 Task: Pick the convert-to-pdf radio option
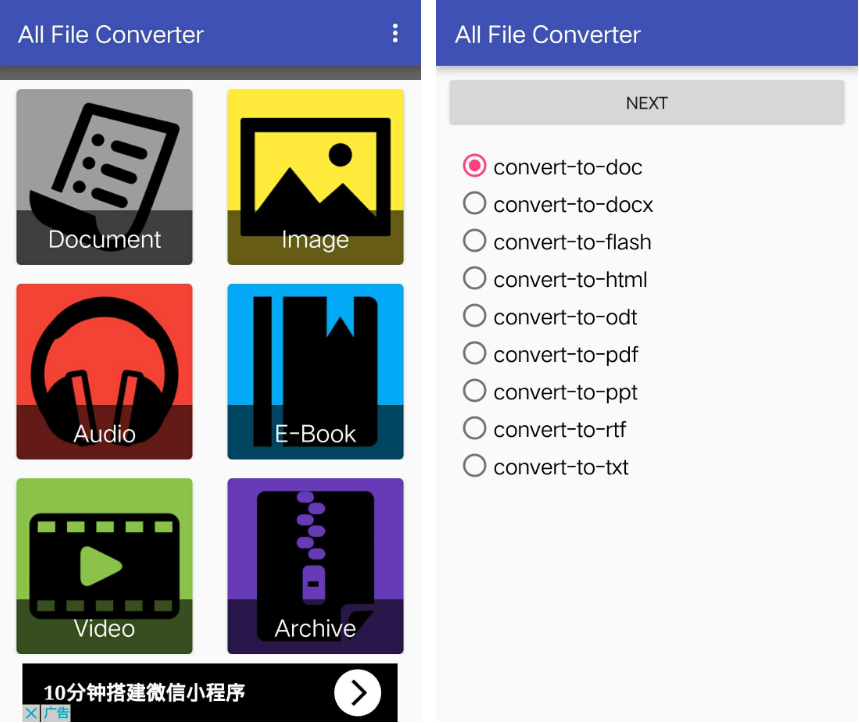[551, 354]
